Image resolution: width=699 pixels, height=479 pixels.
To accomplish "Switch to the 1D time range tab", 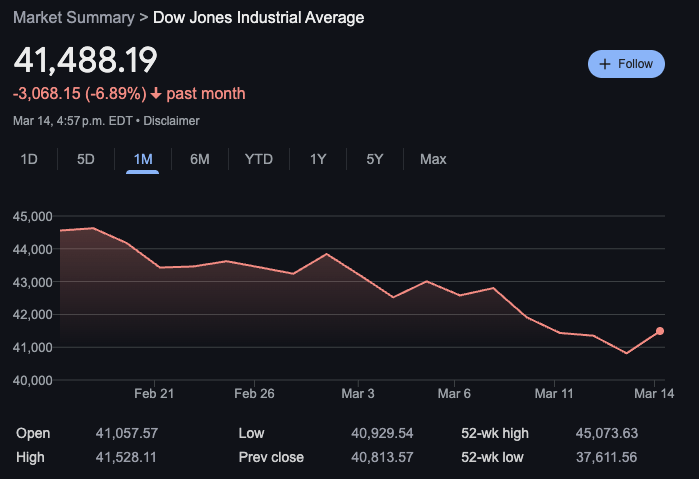I will [x=29, y=159].
